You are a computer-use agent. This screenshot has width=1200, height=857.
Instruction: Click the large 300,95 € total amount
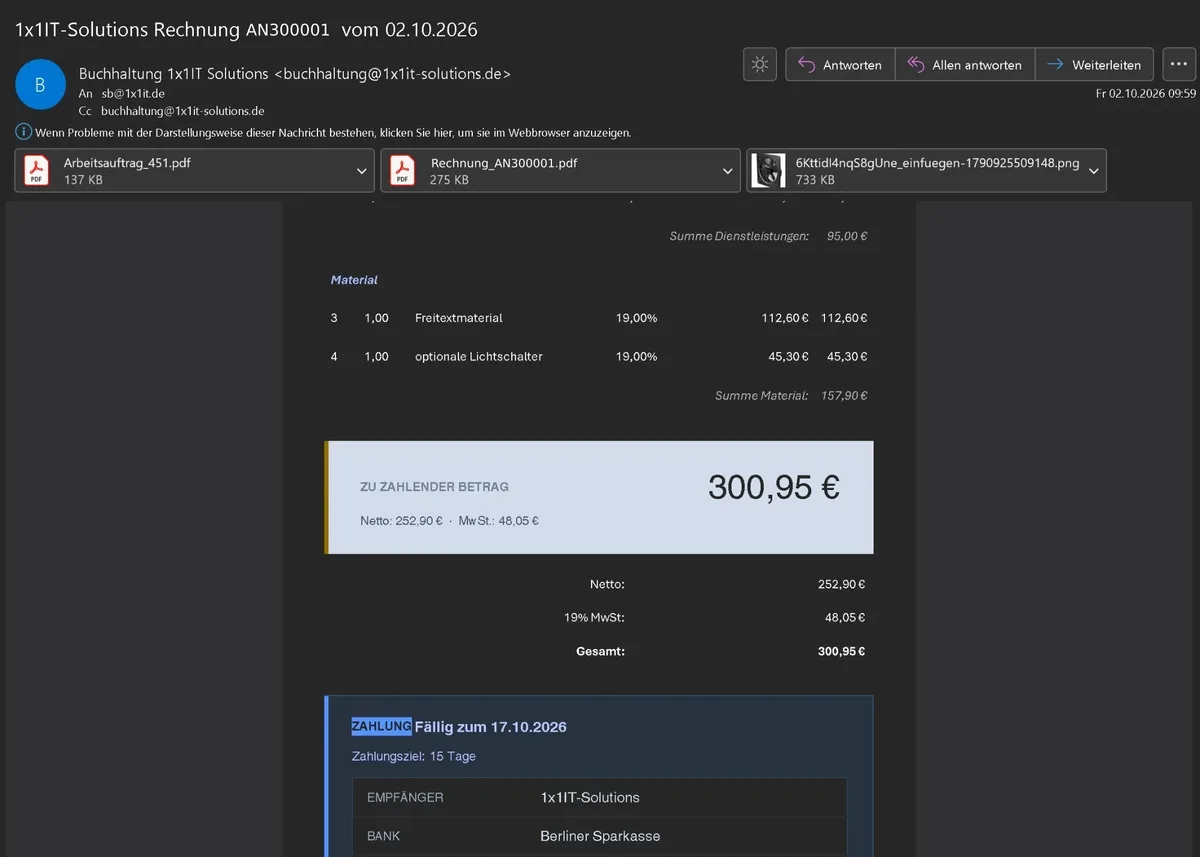(774, 487)
